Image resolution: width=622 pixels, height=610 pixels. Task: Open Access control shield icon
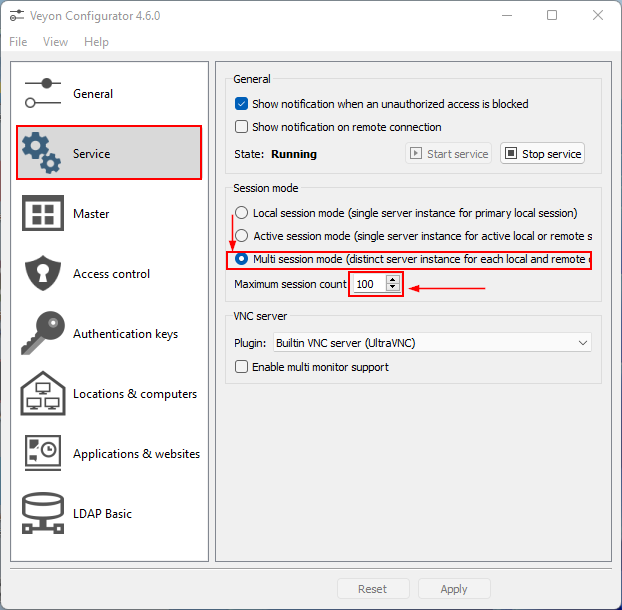pos(43,274)
